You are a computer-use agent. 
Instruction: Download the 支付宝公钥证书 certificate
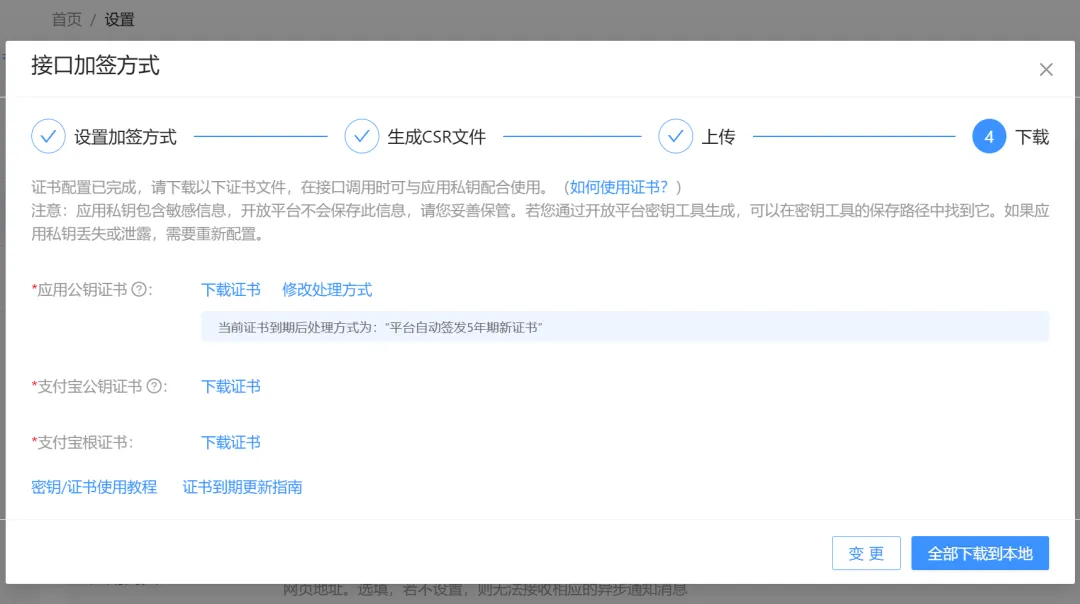[x=231, y=386]
